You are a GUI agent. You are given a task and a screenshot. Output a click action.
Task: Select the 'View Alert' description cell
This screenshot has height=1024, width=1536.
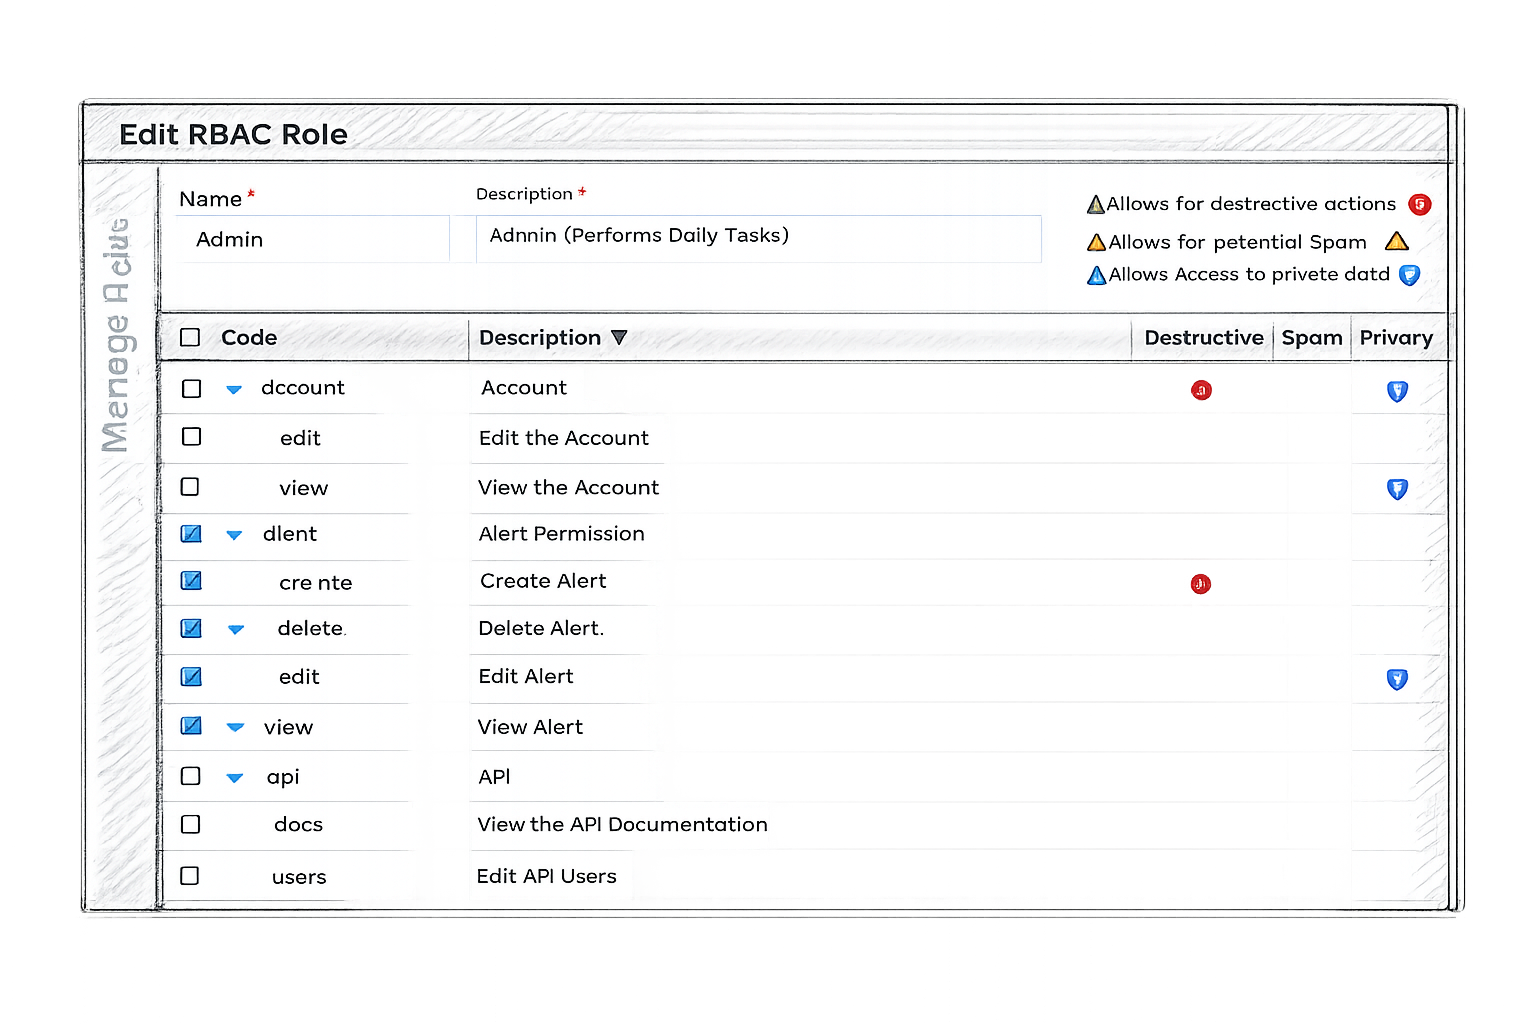coord(530,727)
